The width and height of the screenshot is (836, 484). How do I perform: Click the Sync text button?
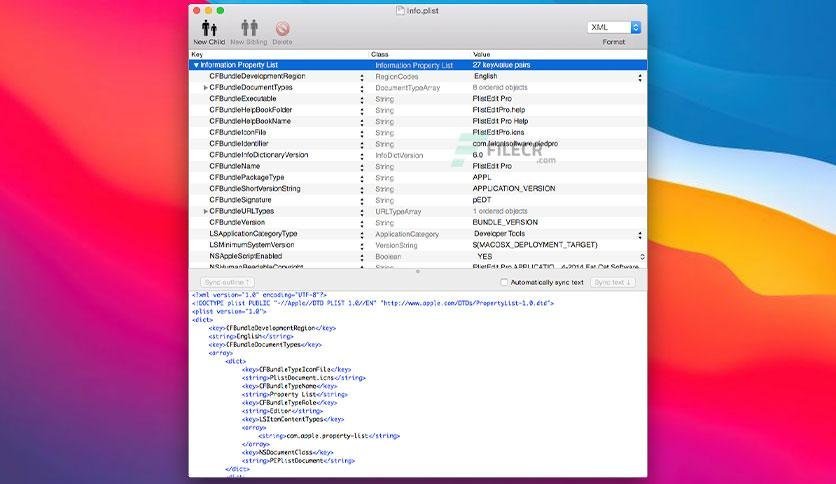click(613, 282)
